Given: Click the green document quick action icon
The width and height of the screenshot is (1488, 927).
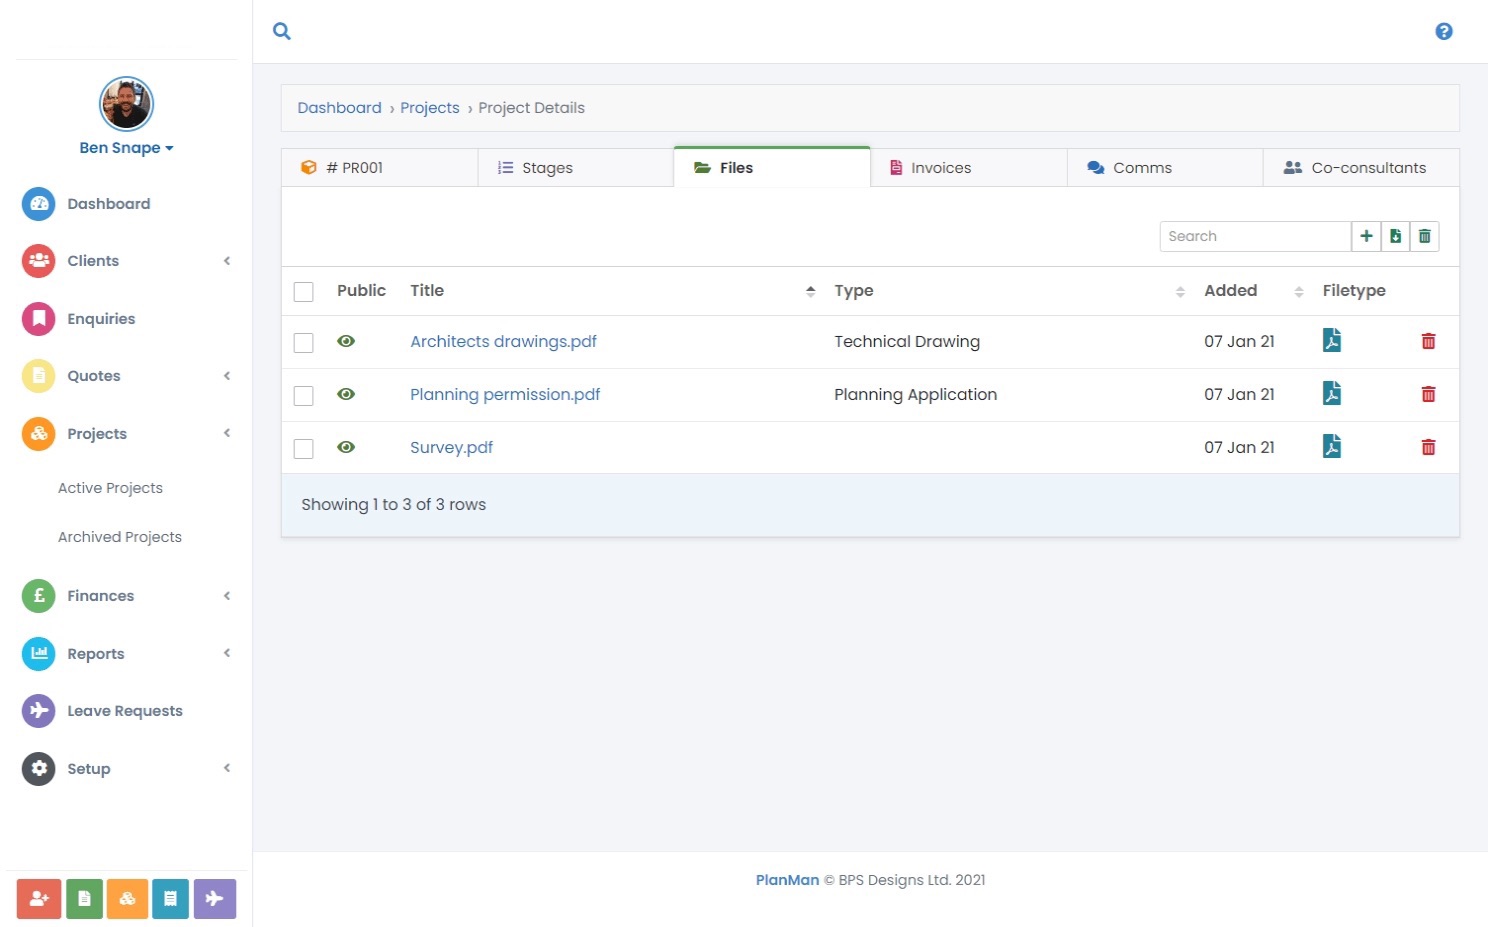Looking at the screenshot, I should 84,898.
